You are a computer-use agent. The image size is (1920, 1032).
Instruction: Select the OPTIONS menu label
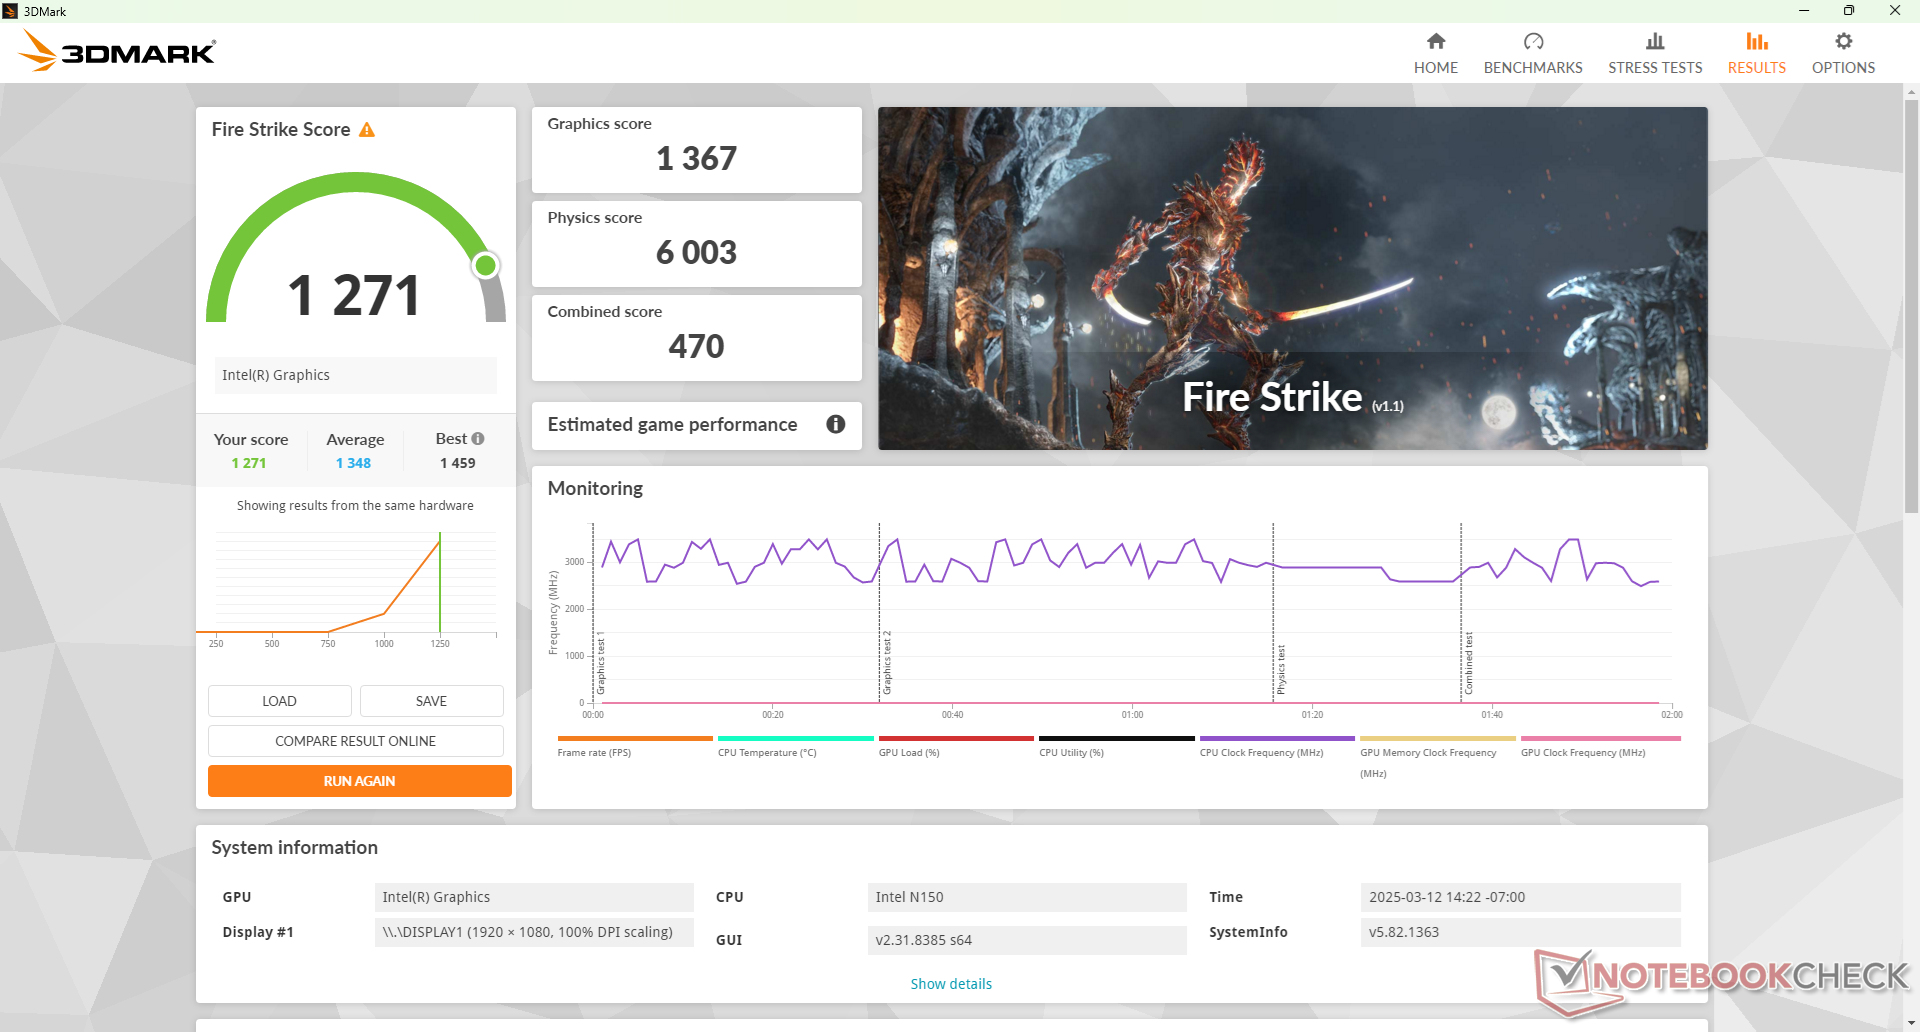point(1843,68)
